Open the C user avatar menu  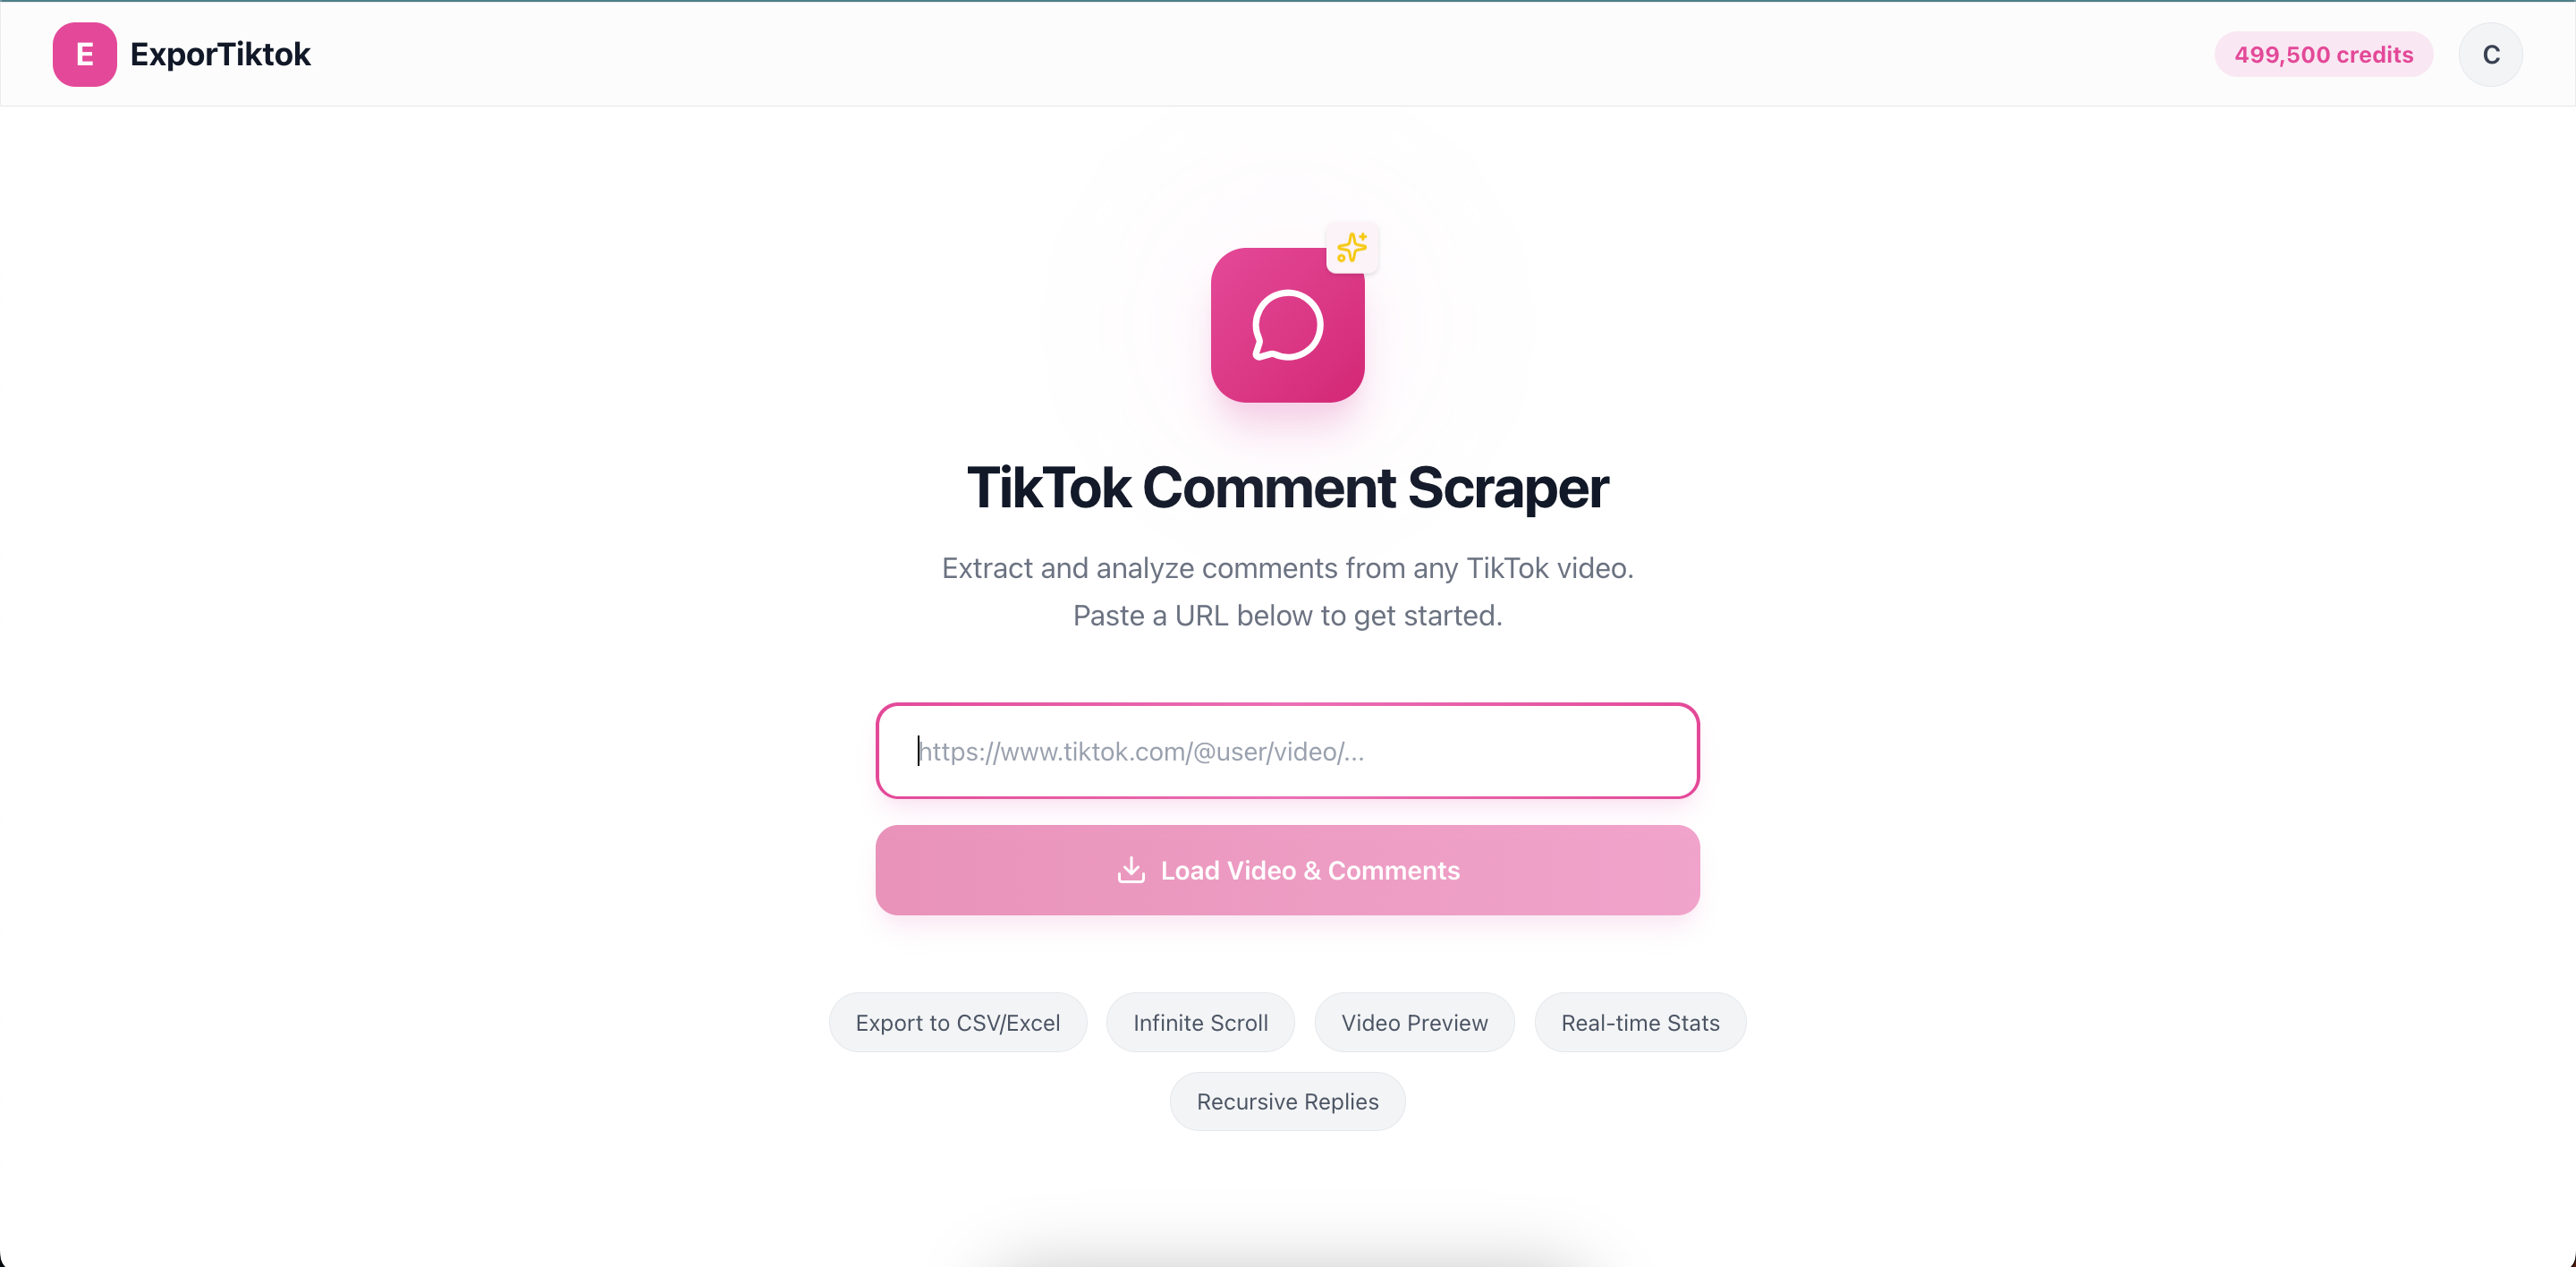2490,54
